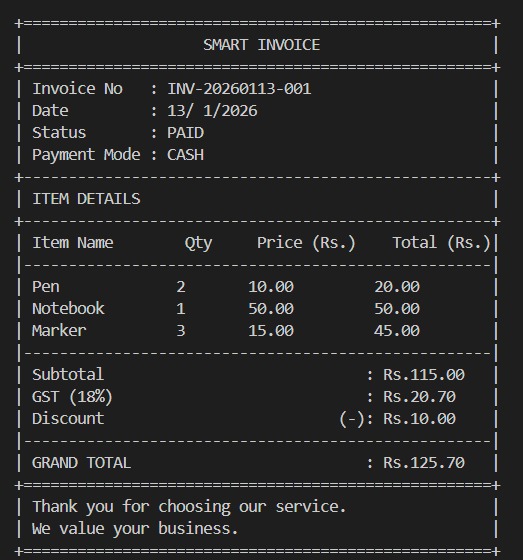
Task: Click the Status label
Action: 59,133
